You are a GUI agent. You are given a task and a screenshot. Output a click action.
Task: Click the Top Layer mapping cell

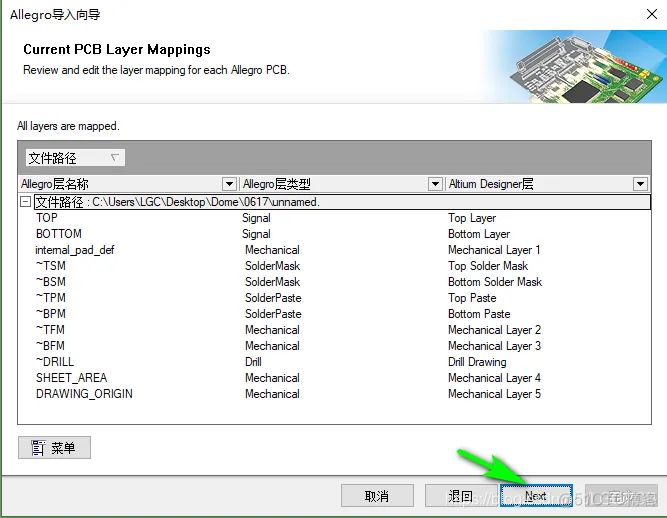472,218
